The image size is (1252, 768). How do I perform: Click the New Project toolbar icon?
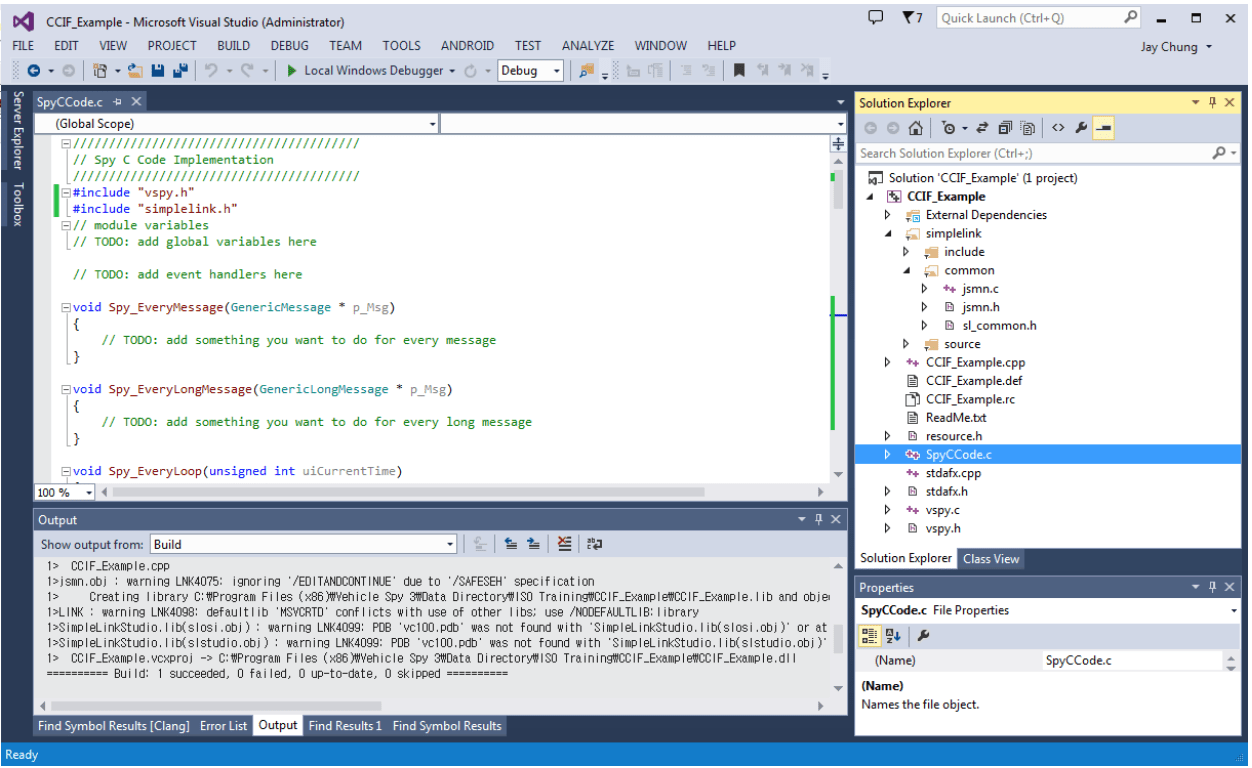tap(99, 71)
